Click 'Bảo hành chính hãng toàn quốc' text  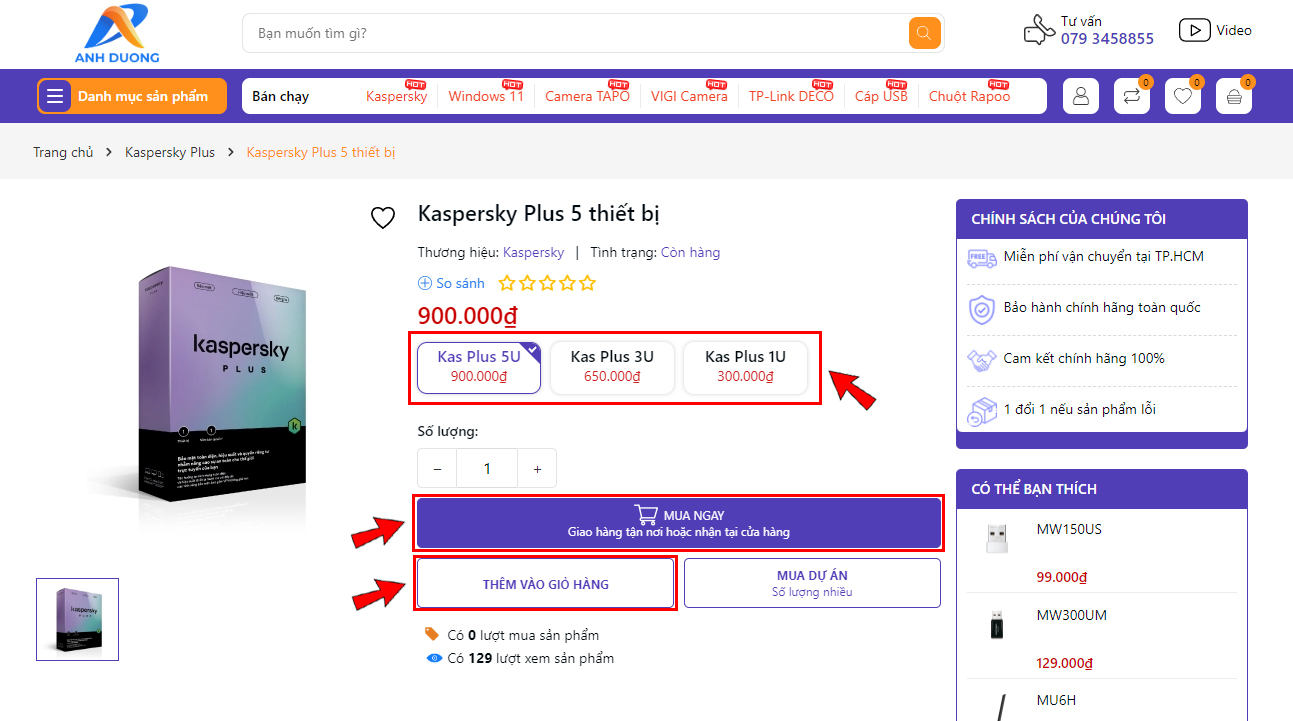(1102, 307)
